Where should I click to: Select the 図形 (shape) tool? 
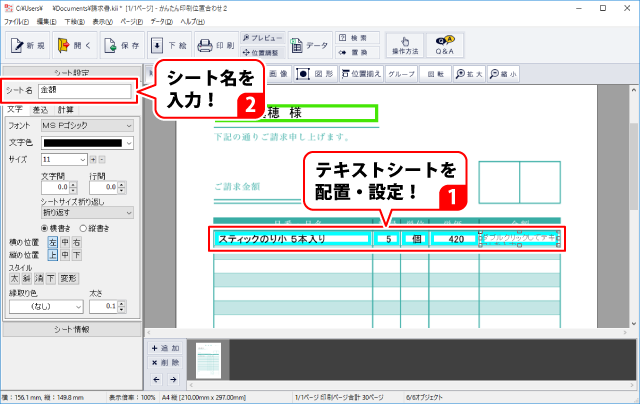coord(315,74)
